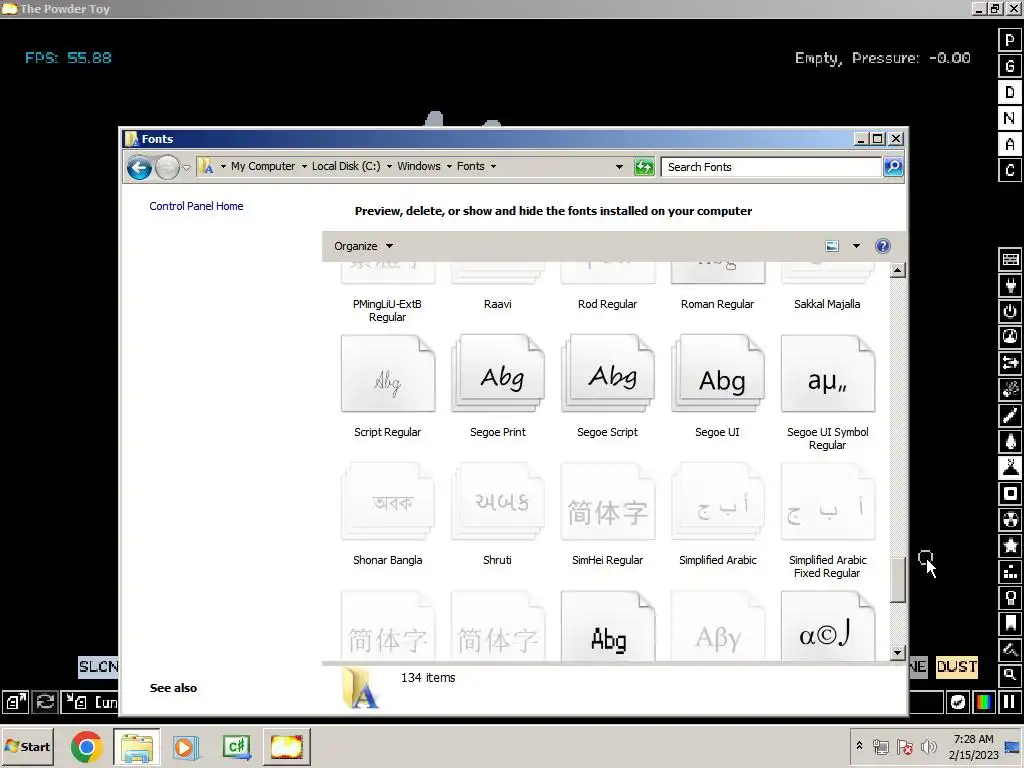Image resolution: width=1024 pixels, height=768 pixels.
Task: Open Powder Toy element search magnifier
Action: (x=1010, y=675)
